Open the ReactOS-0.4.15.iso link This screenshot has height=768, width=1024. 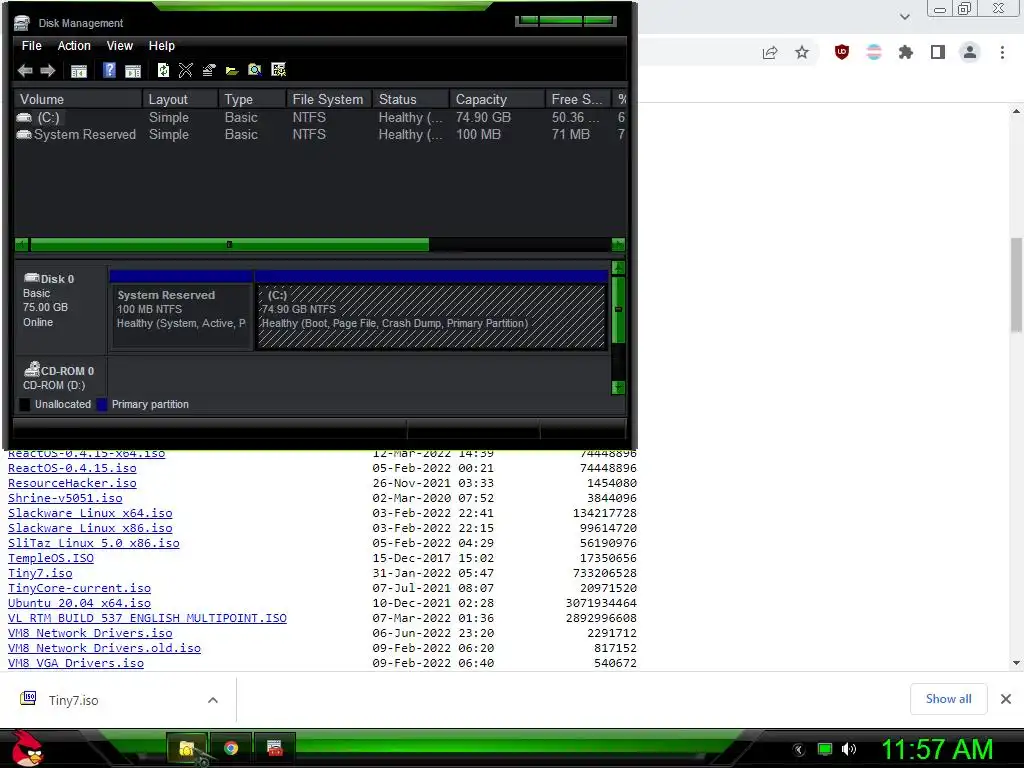point(72,468)
